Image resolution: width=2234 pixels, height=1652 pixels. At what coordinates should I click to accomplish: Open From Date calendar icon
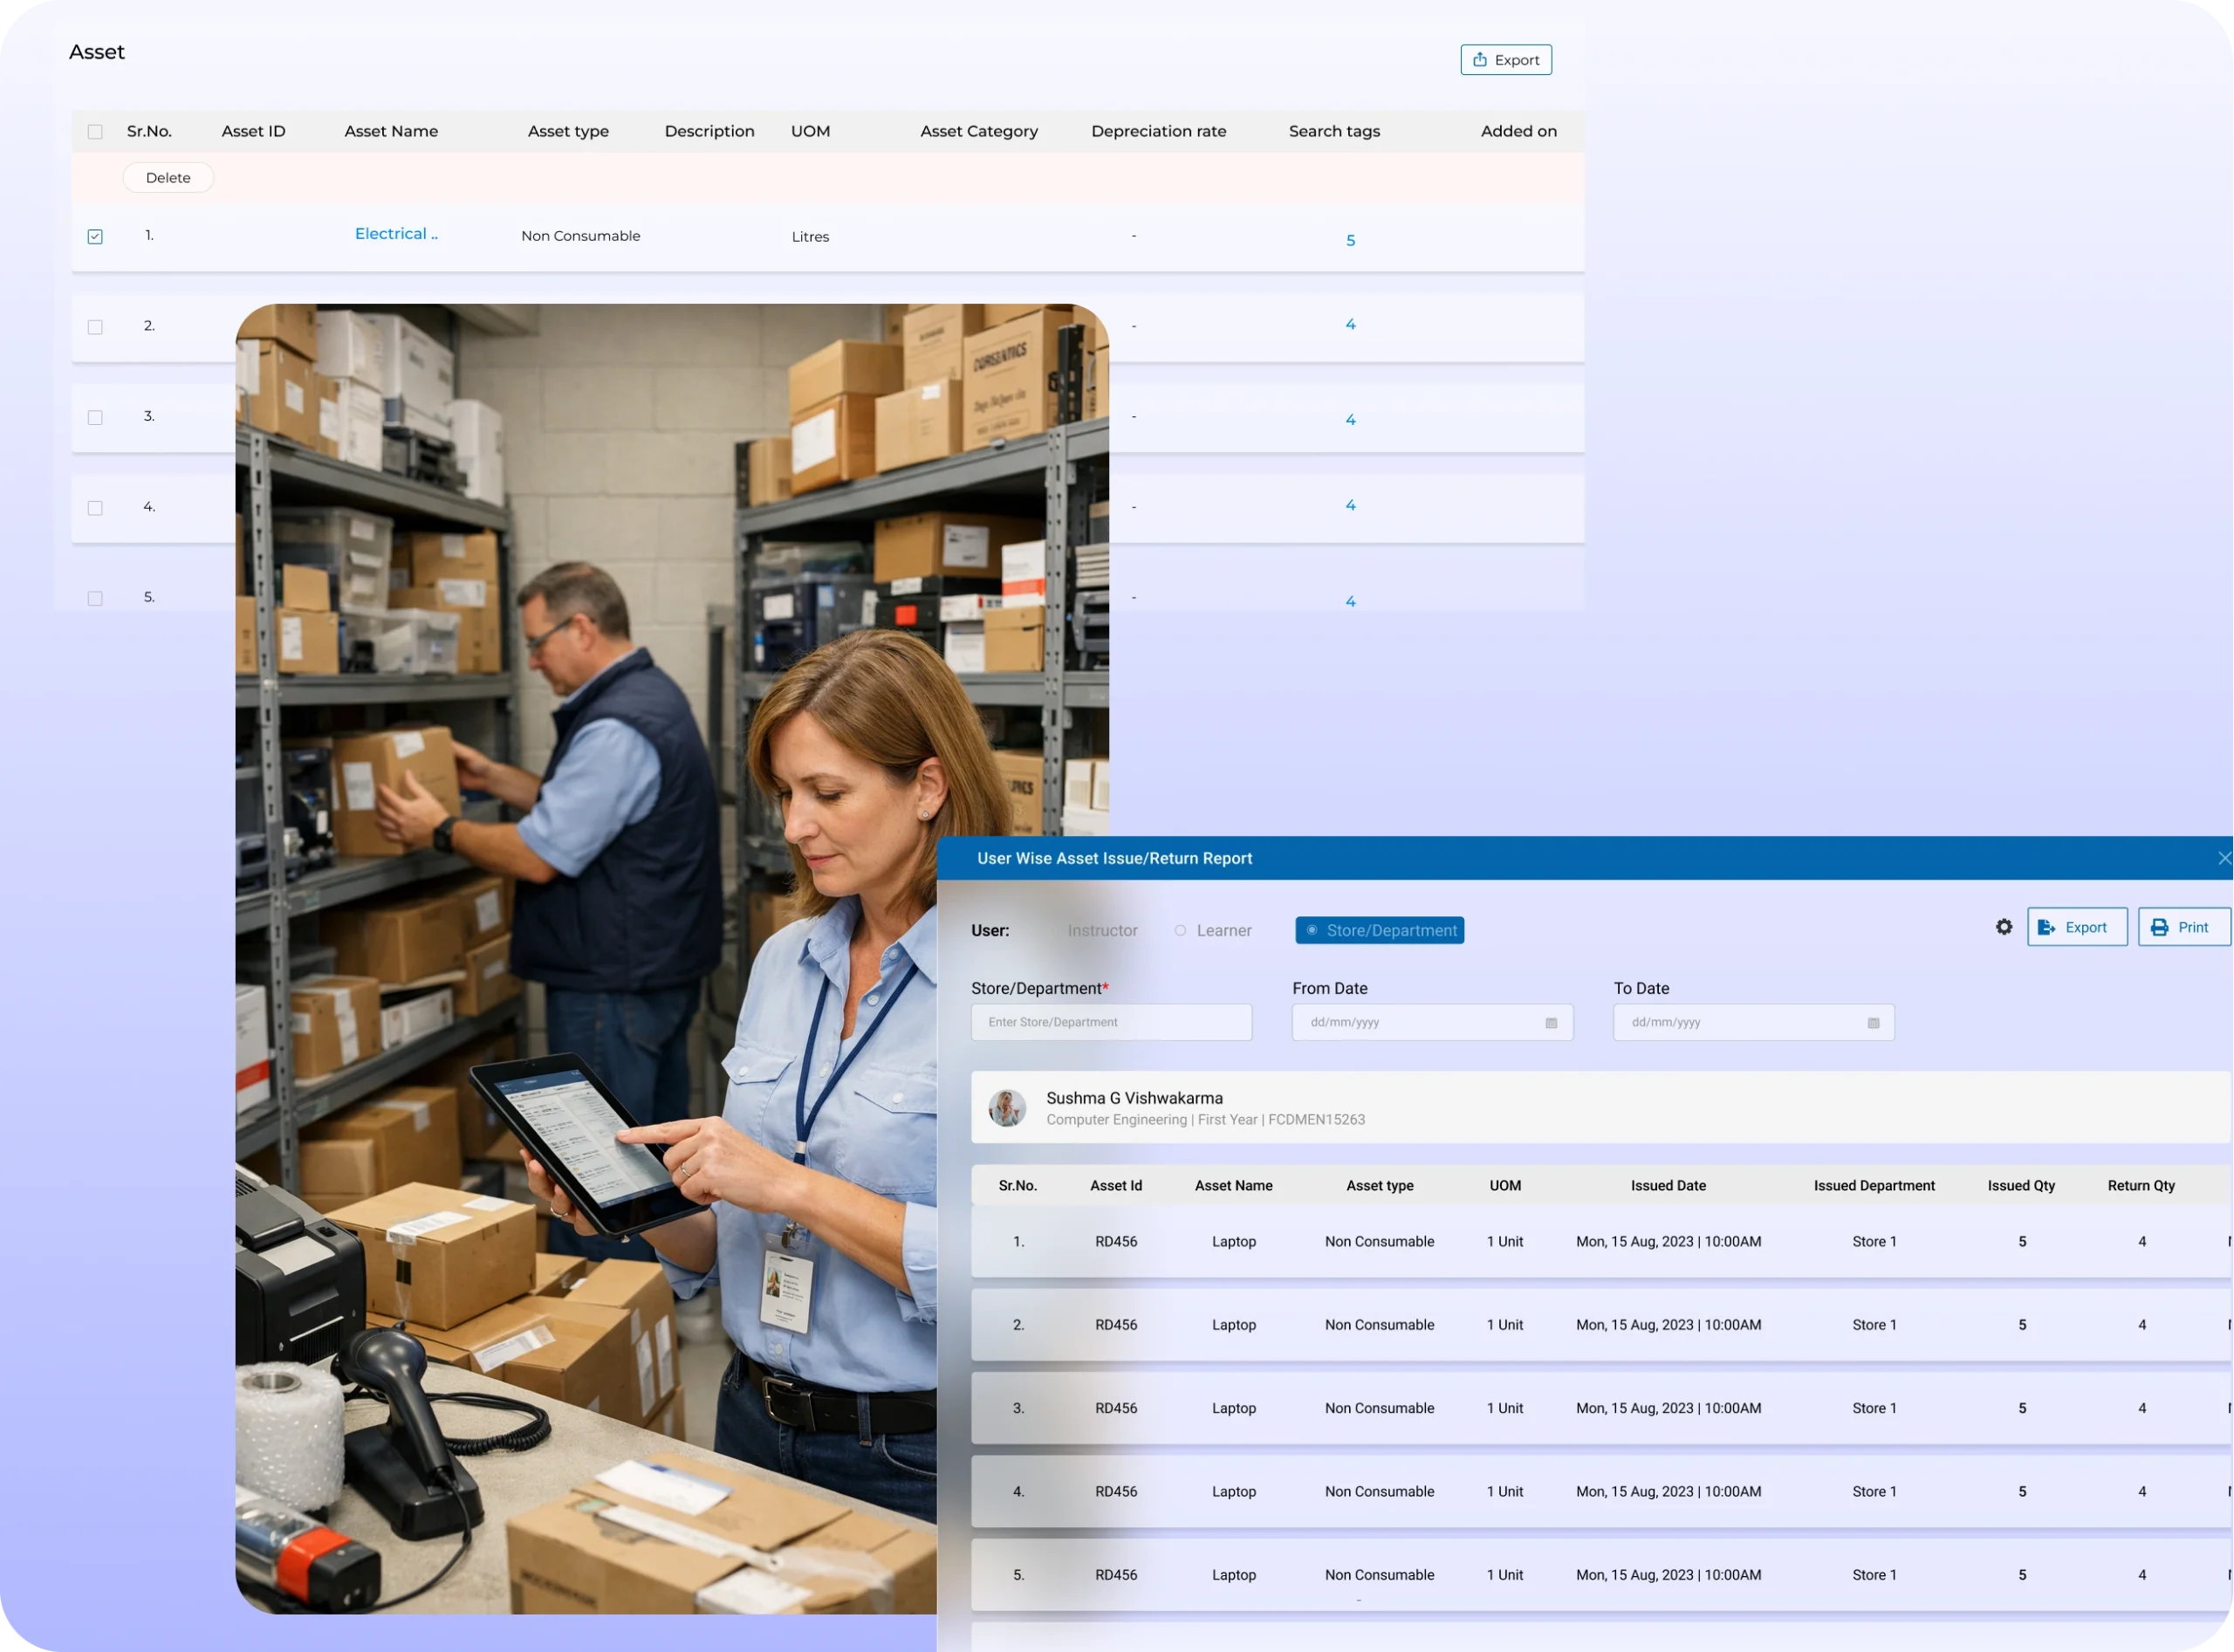1551,1023
